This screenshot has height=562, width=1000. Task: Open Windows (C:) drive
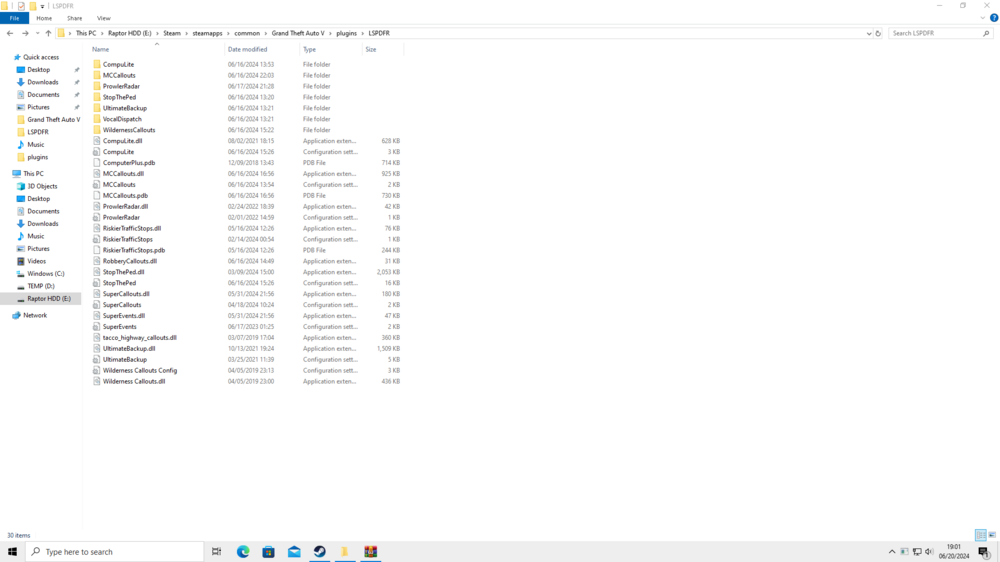pyautogui.click(x=45, y=274)
